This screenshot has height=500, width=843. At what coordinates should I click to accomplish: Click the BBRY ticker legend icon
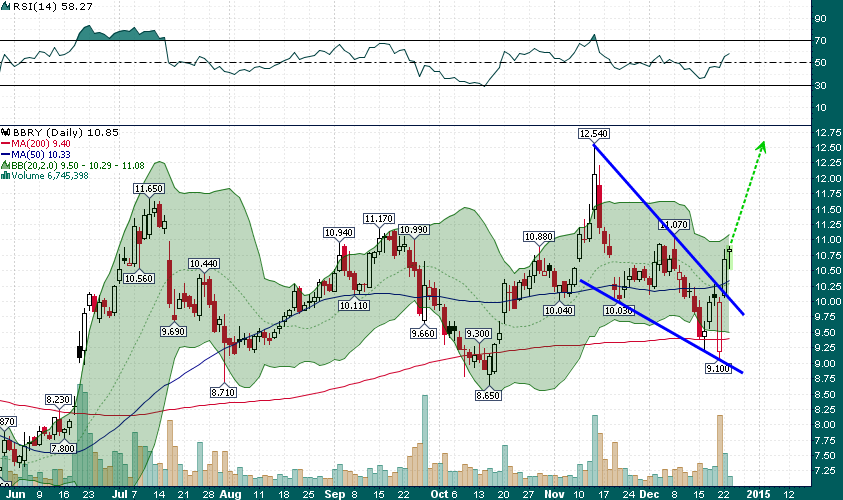point(5,132)
